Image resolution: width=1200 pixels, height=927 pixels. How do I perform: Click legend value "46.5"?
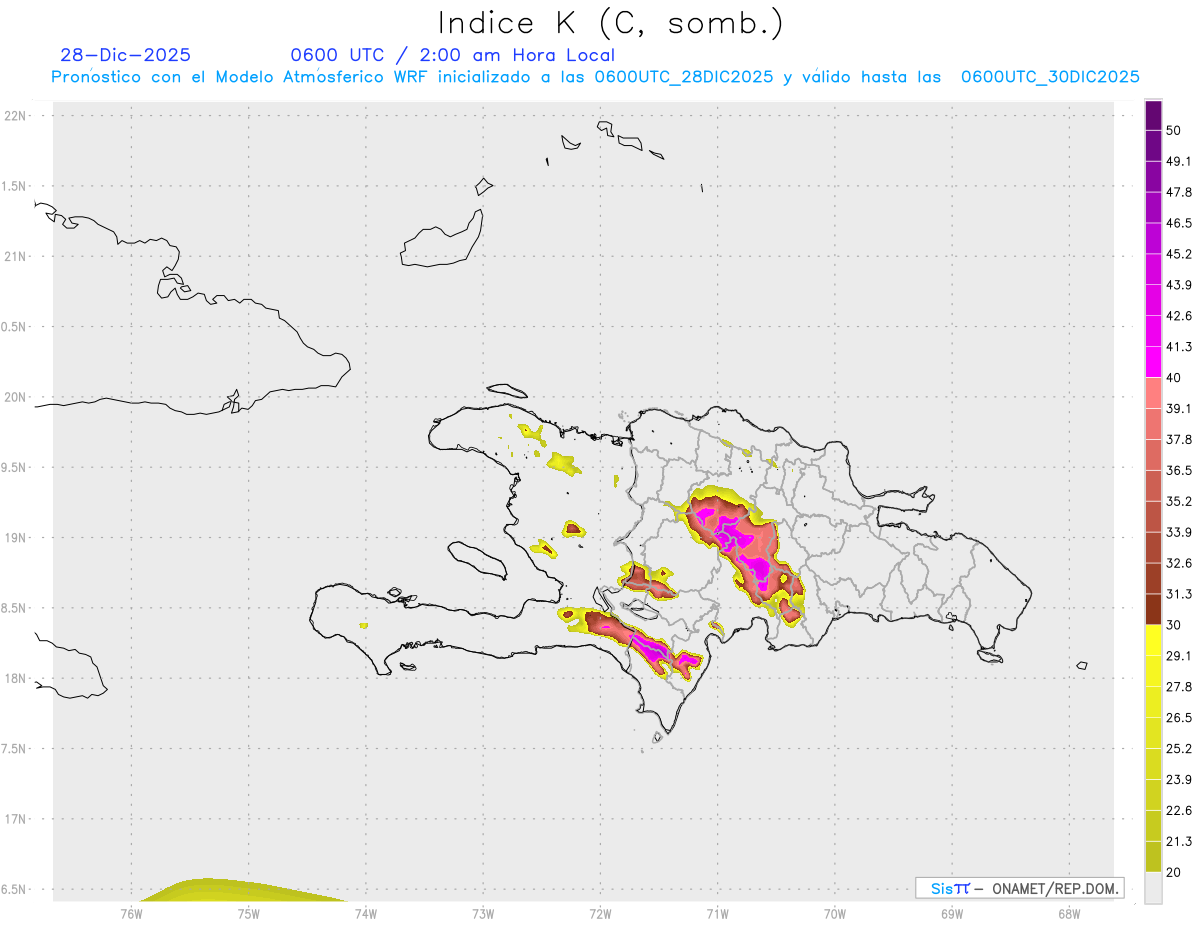[1179, 223]
